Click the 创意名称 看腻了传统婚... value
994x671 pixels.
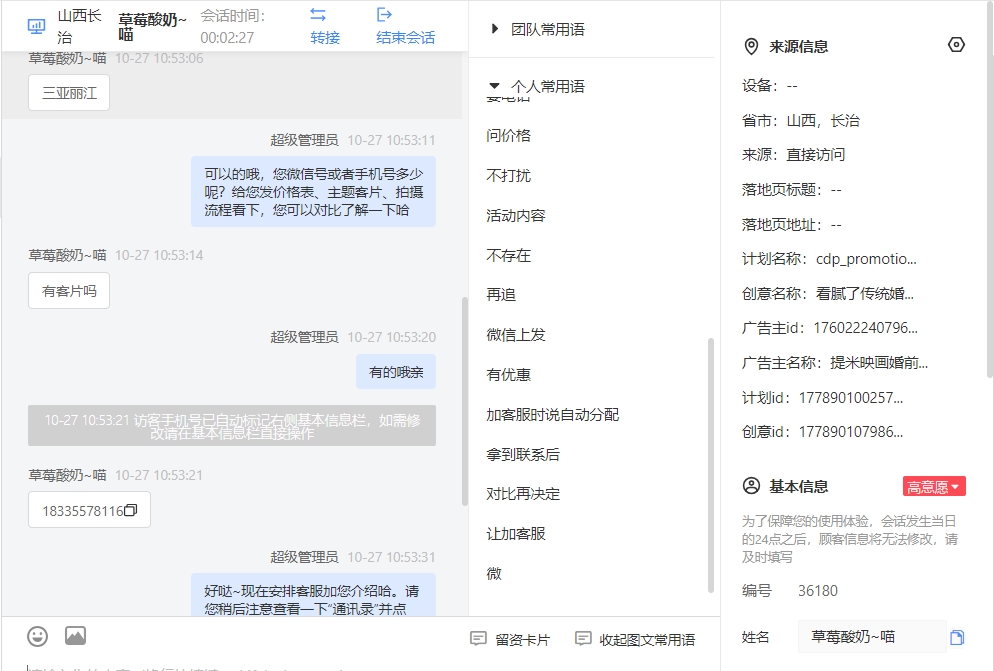click(865, 294)
